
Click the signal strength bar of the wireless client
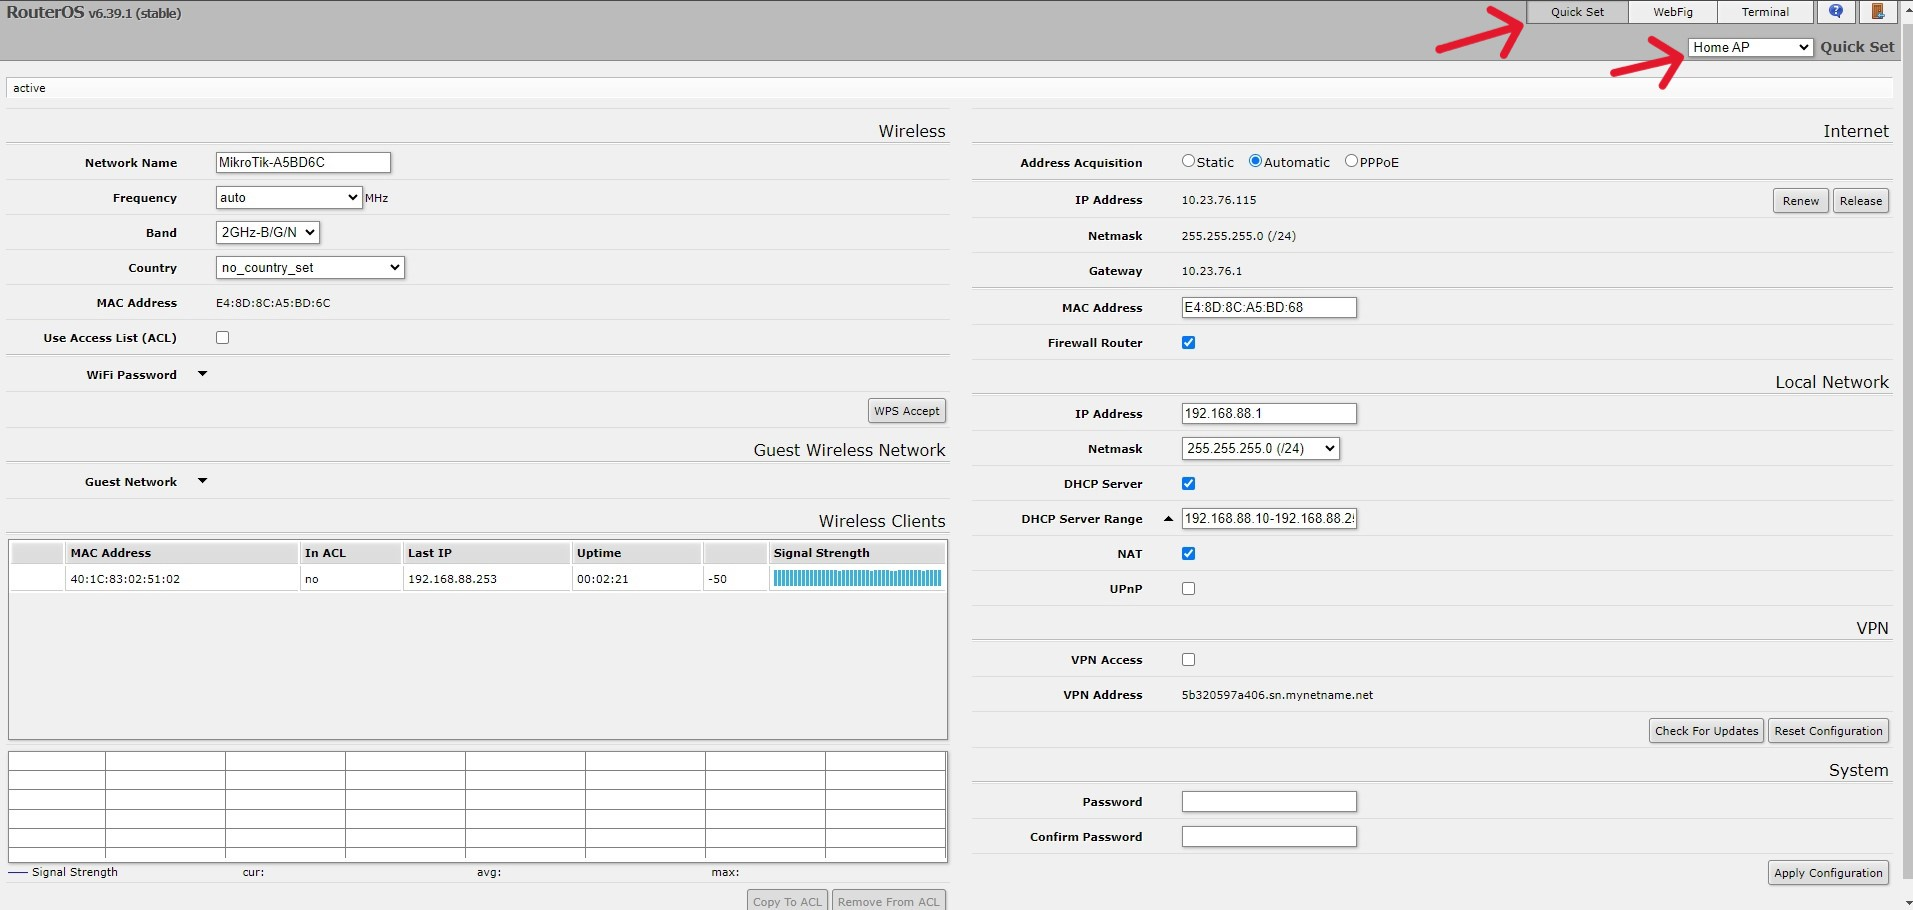857,578
